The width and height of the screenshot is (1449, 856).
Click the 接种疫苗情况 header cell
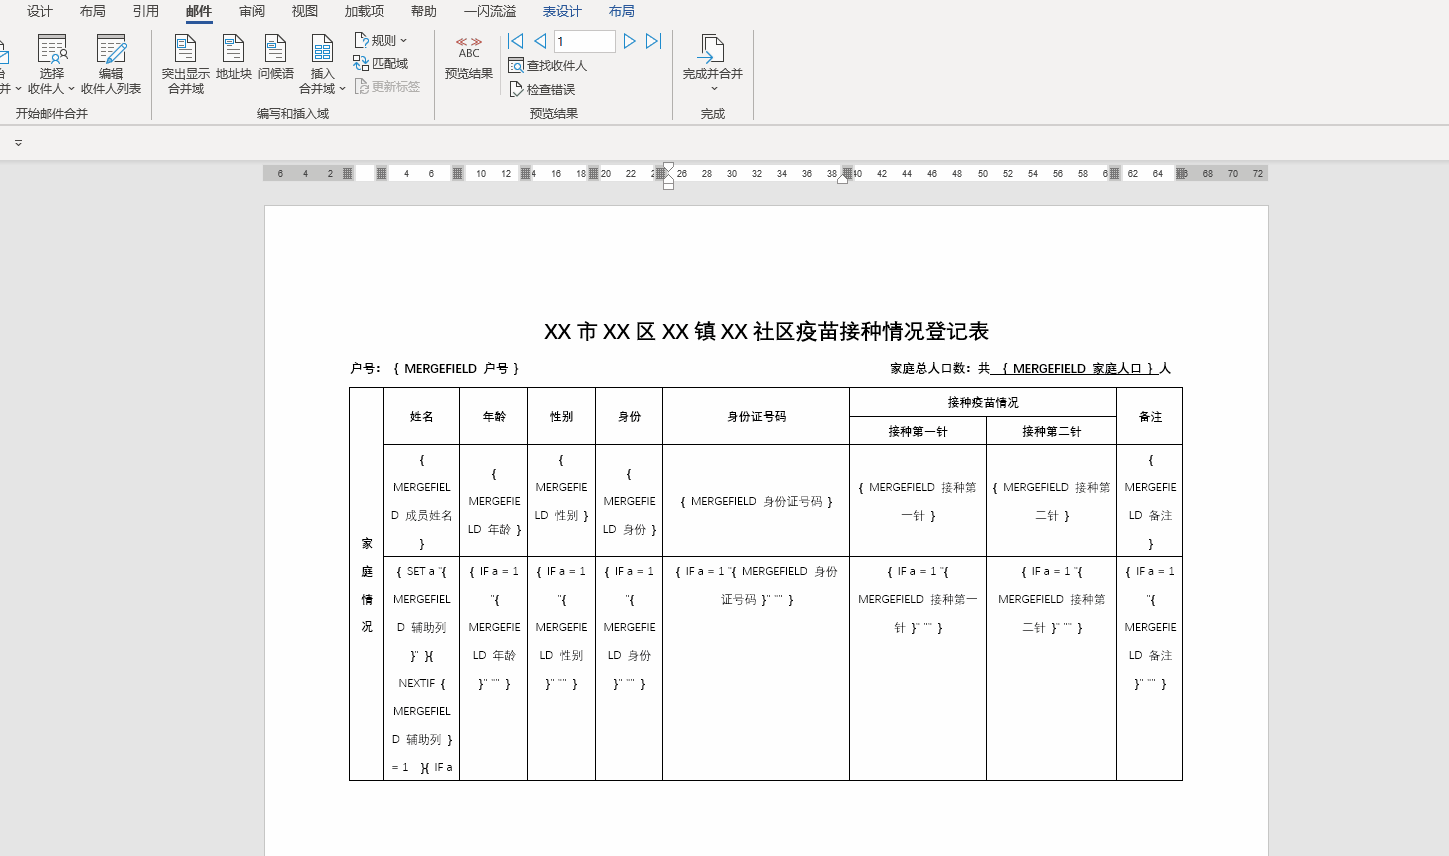tap(983, 402)
